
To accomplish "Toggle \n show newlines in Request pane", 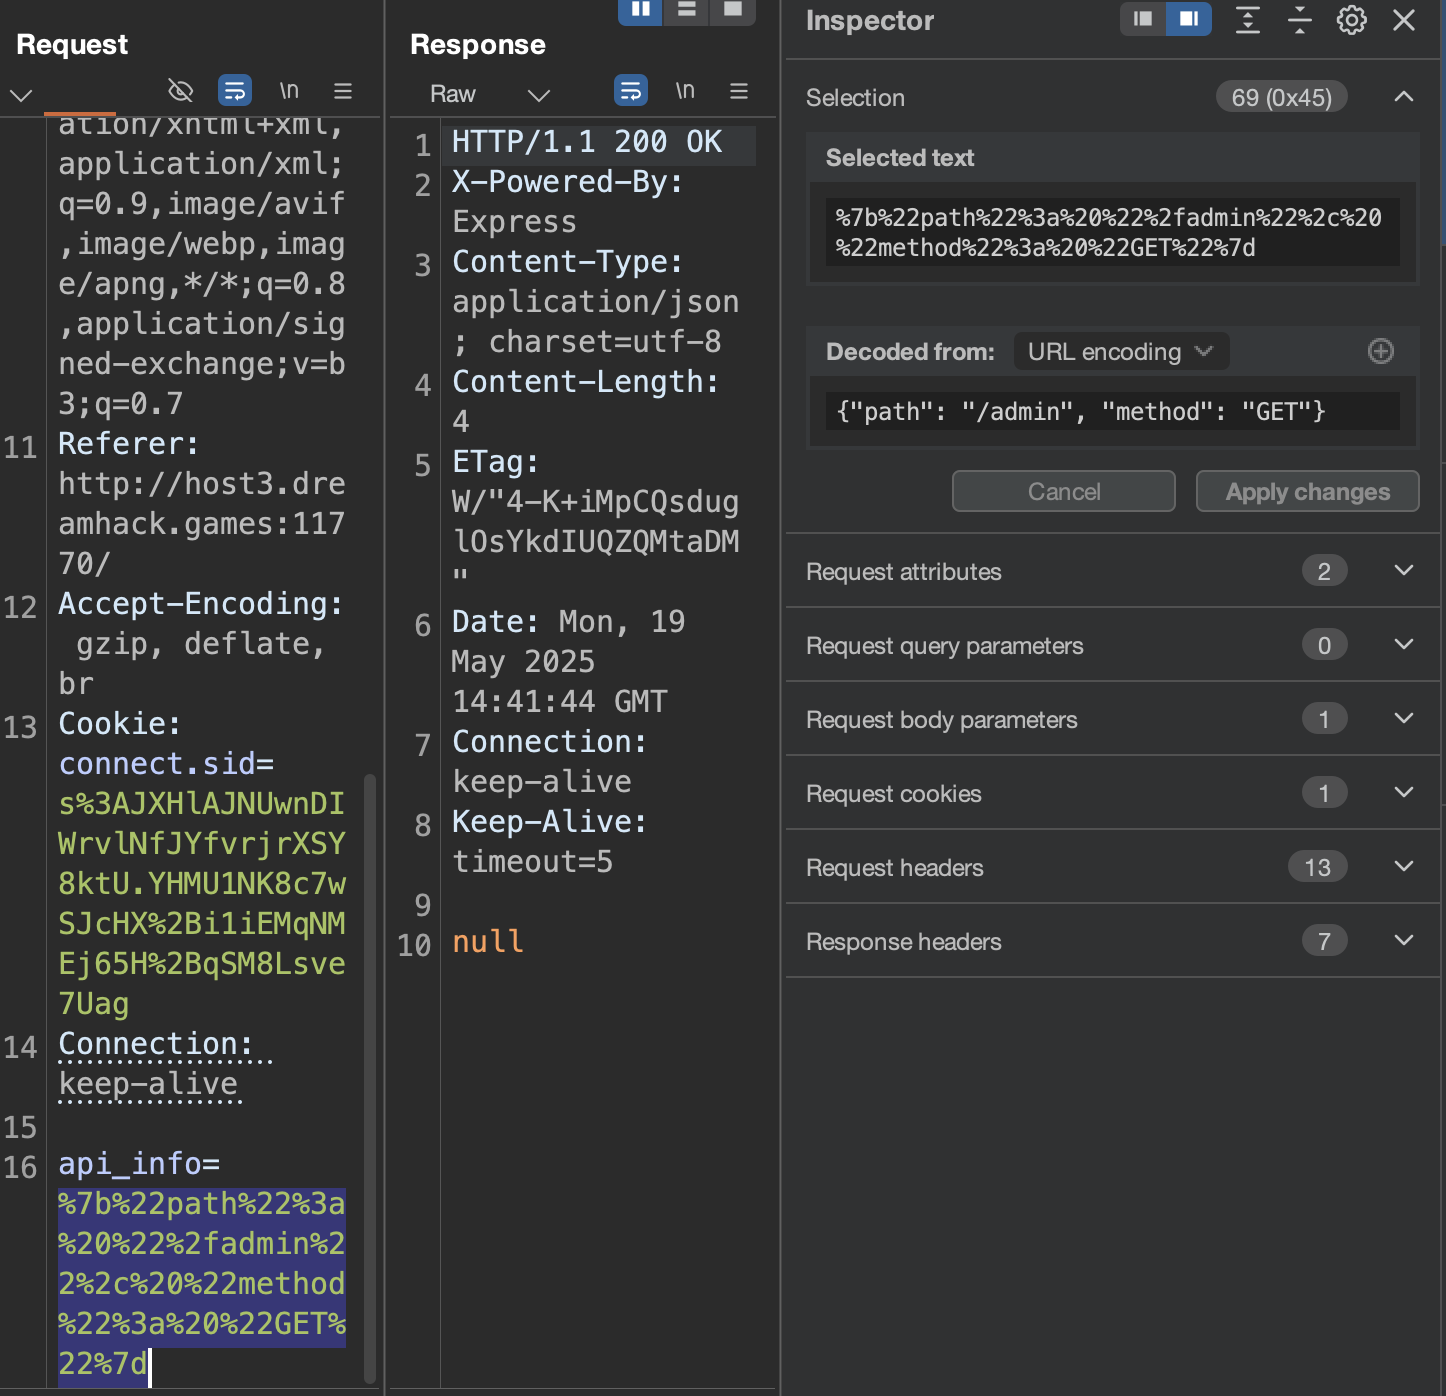I will click(289, 91).
